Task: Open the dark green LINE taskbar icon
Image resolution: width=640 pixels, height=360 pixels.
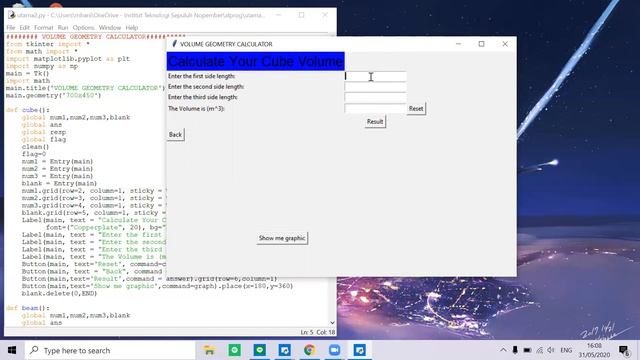Action: 260,350
